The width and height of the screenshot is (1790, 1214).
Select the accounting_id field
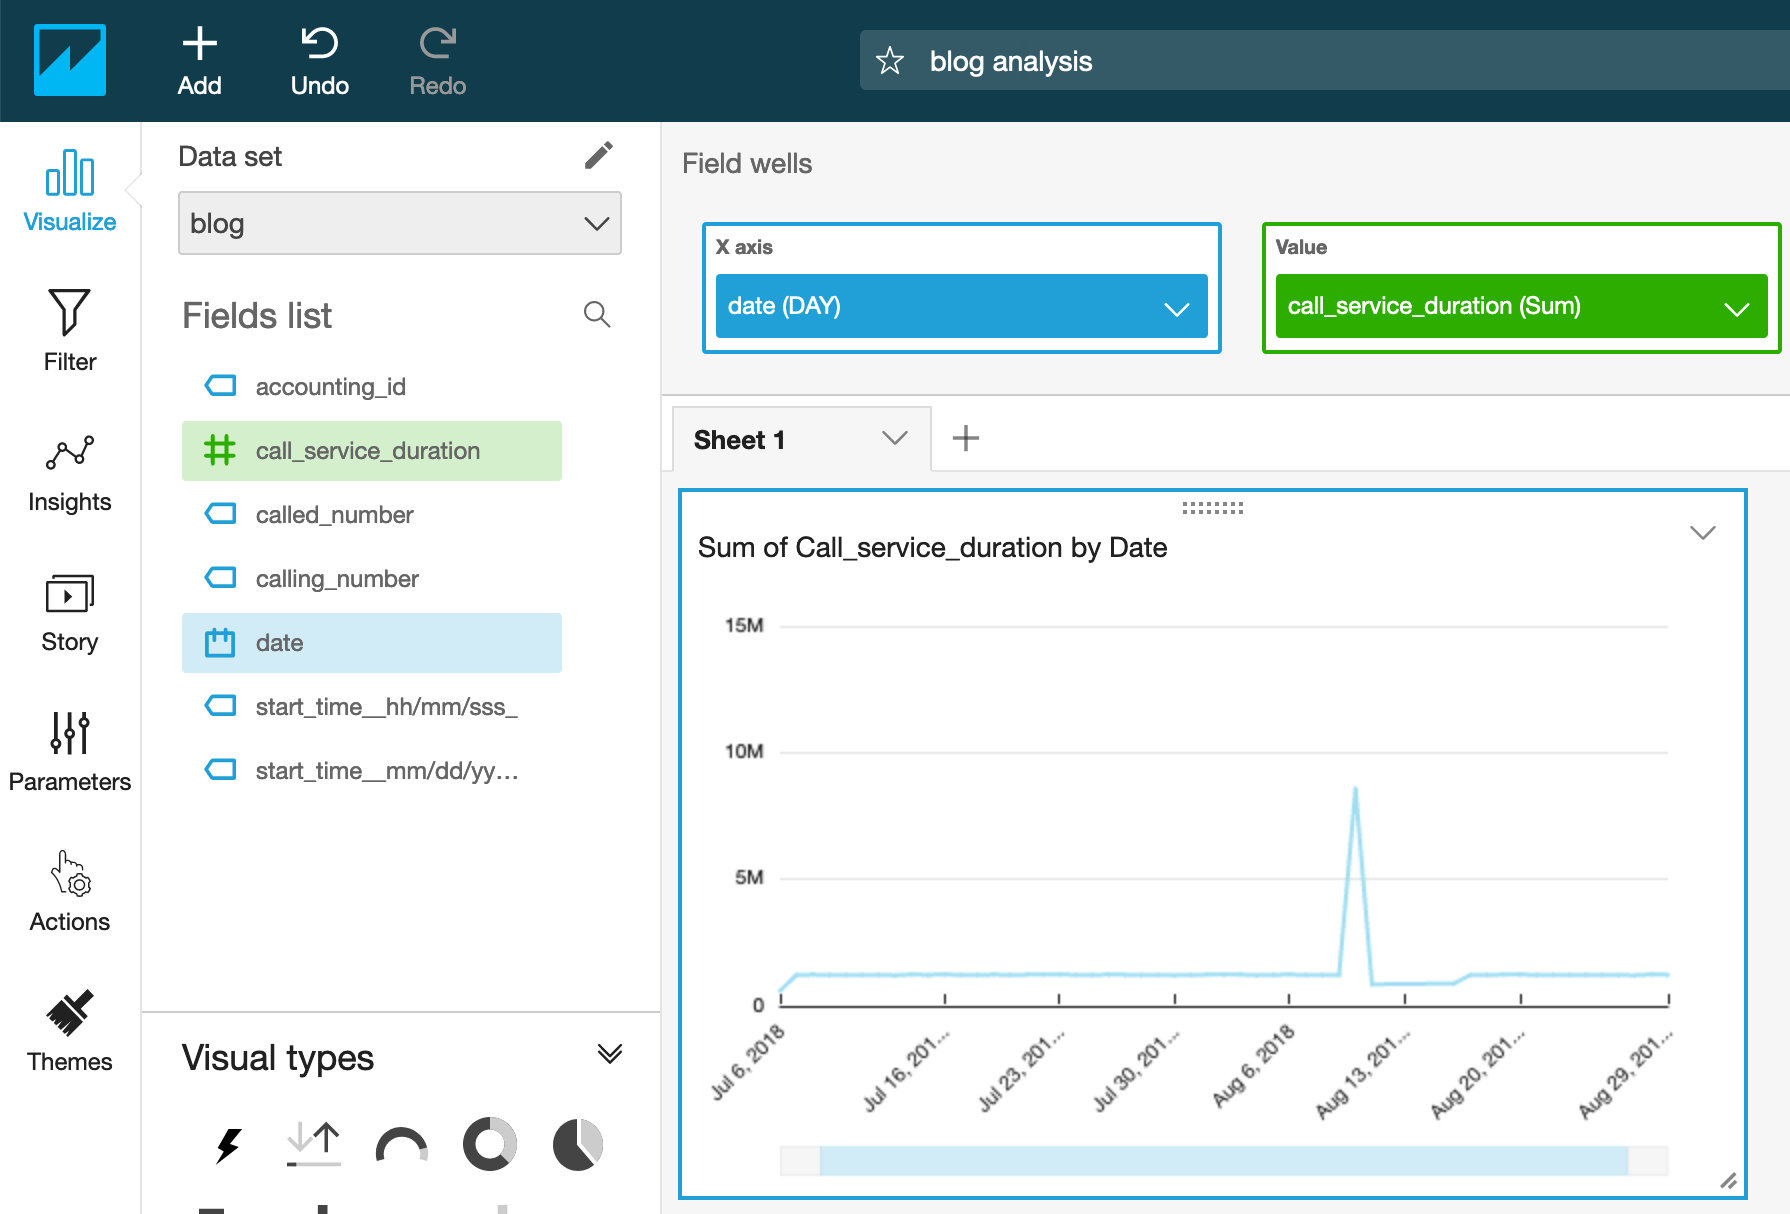[372, 387]
